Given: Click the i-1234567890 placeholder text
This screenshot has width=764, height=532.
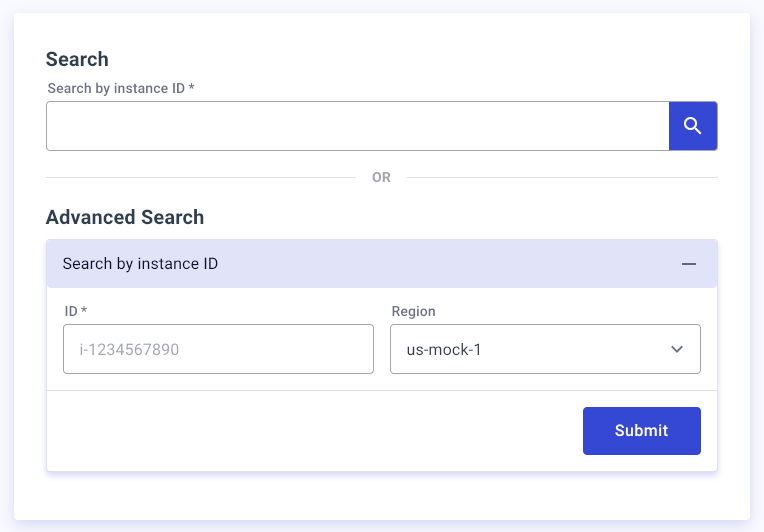Looking at the screenshot, I should [x=129, y=350].
